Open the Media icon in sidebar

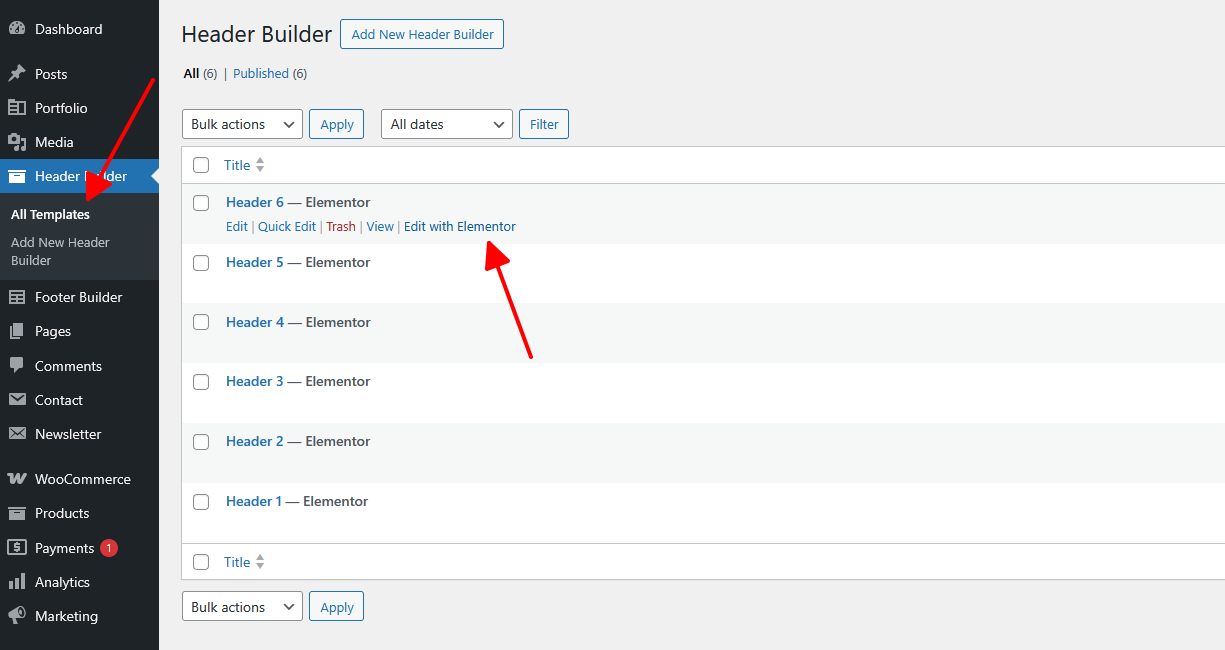[17, 142]
